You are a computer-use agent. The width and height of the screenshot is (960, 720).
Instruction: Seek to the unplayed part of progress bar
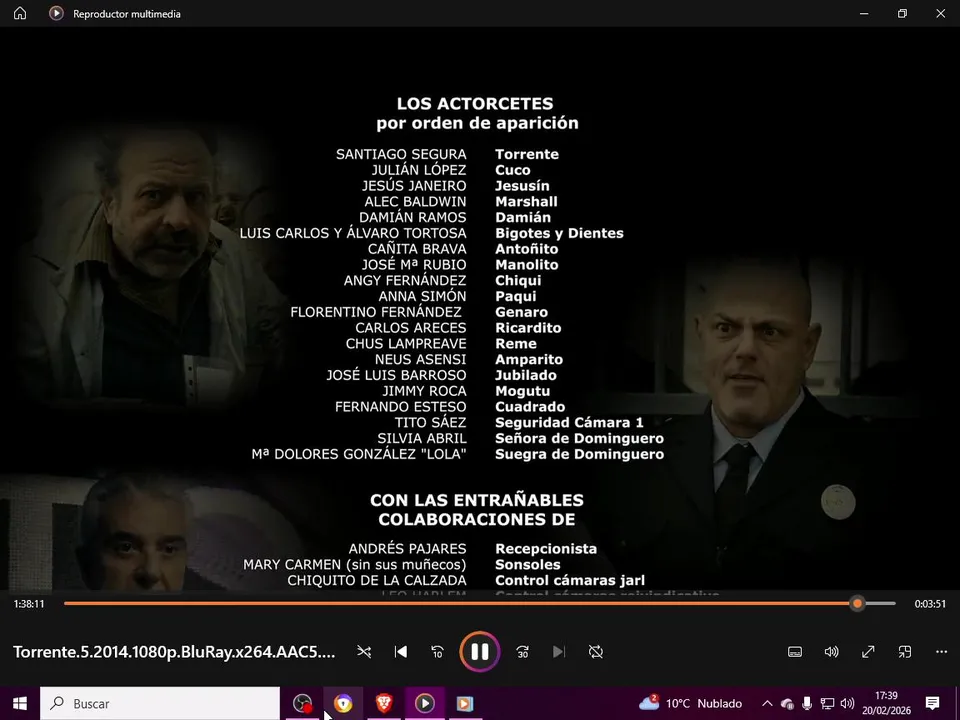(880, 604)
